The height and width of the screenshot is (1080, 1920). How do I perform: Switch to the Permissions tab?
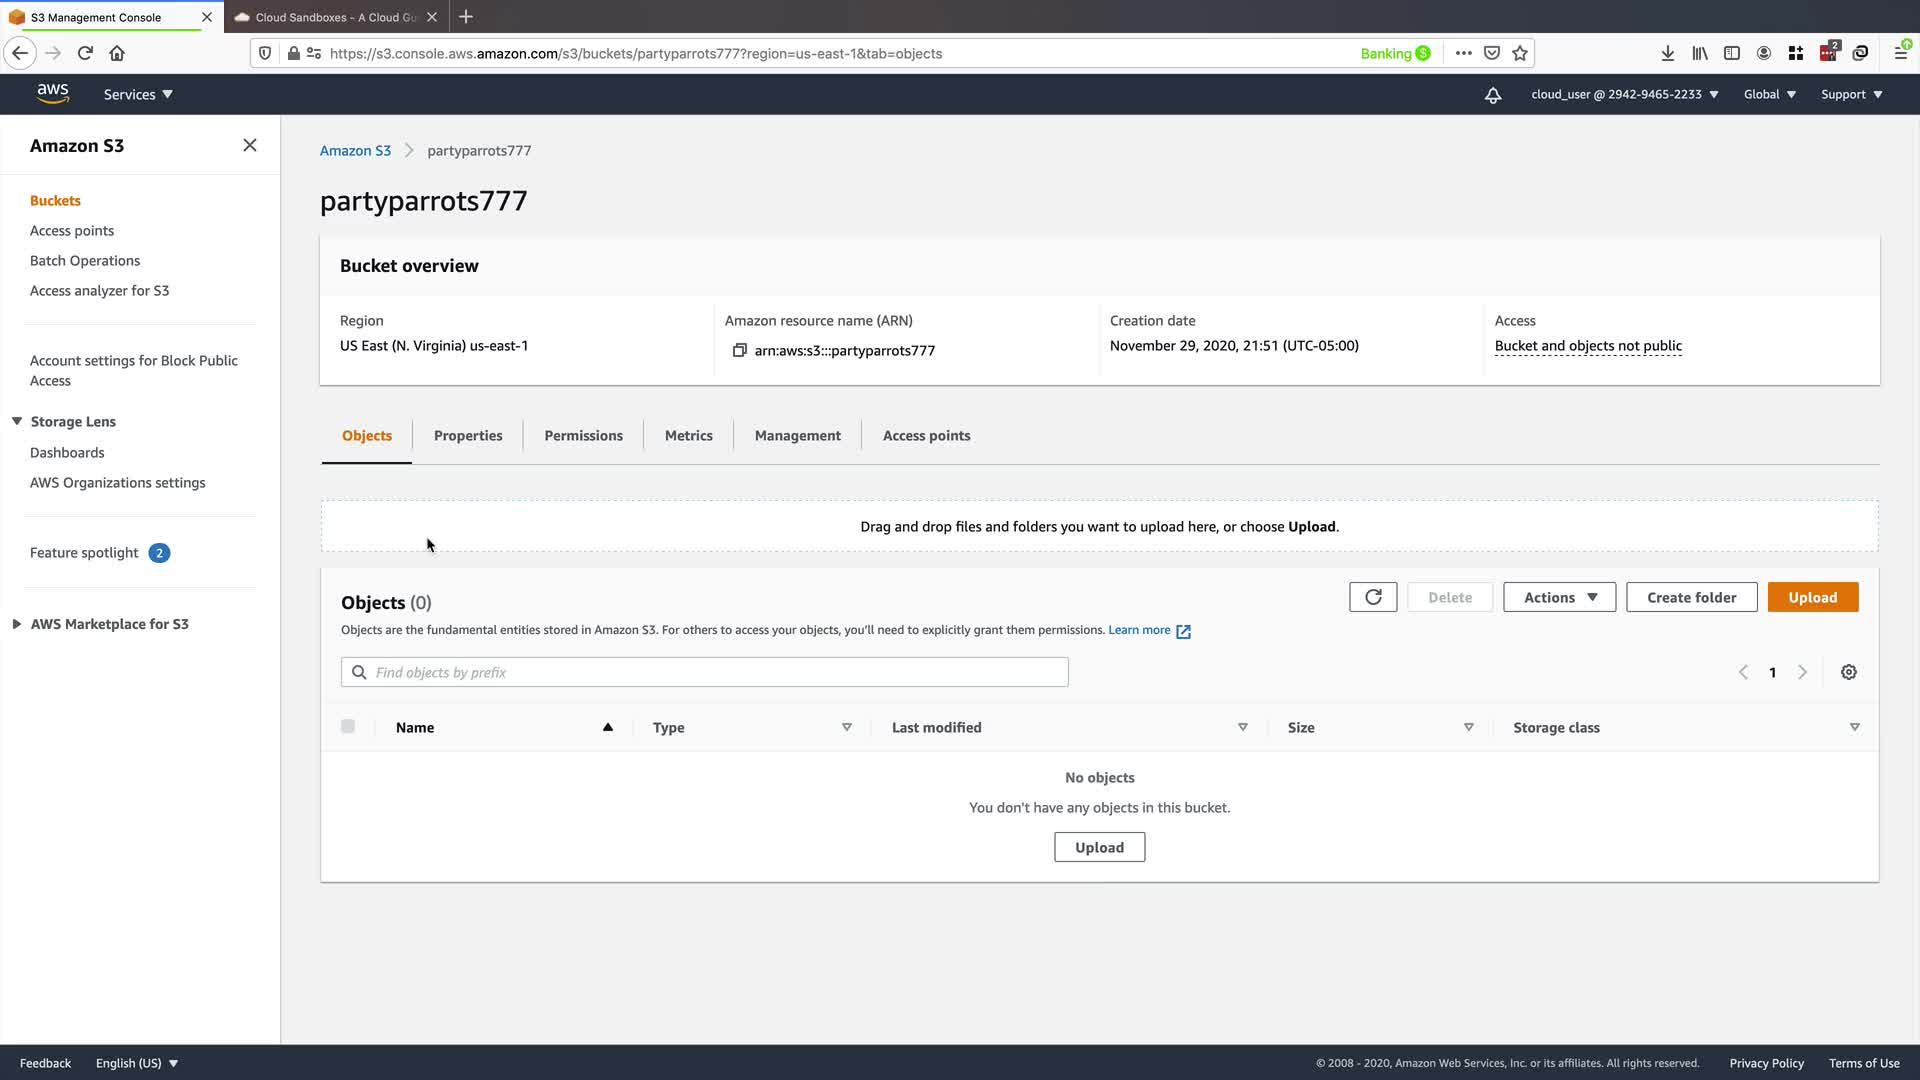pos(583,436)
